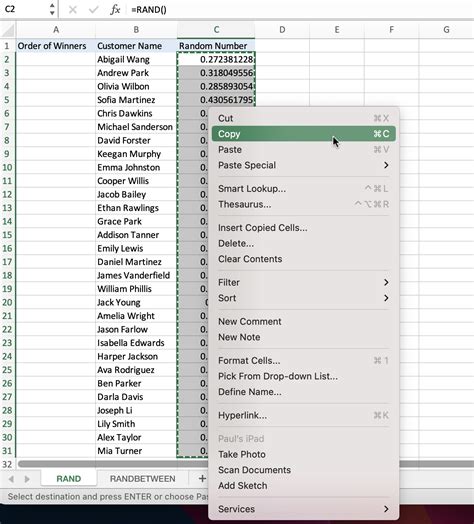Switch to the RAND sheet tab
Screen dimensions: 474x524
pos(69,479)
